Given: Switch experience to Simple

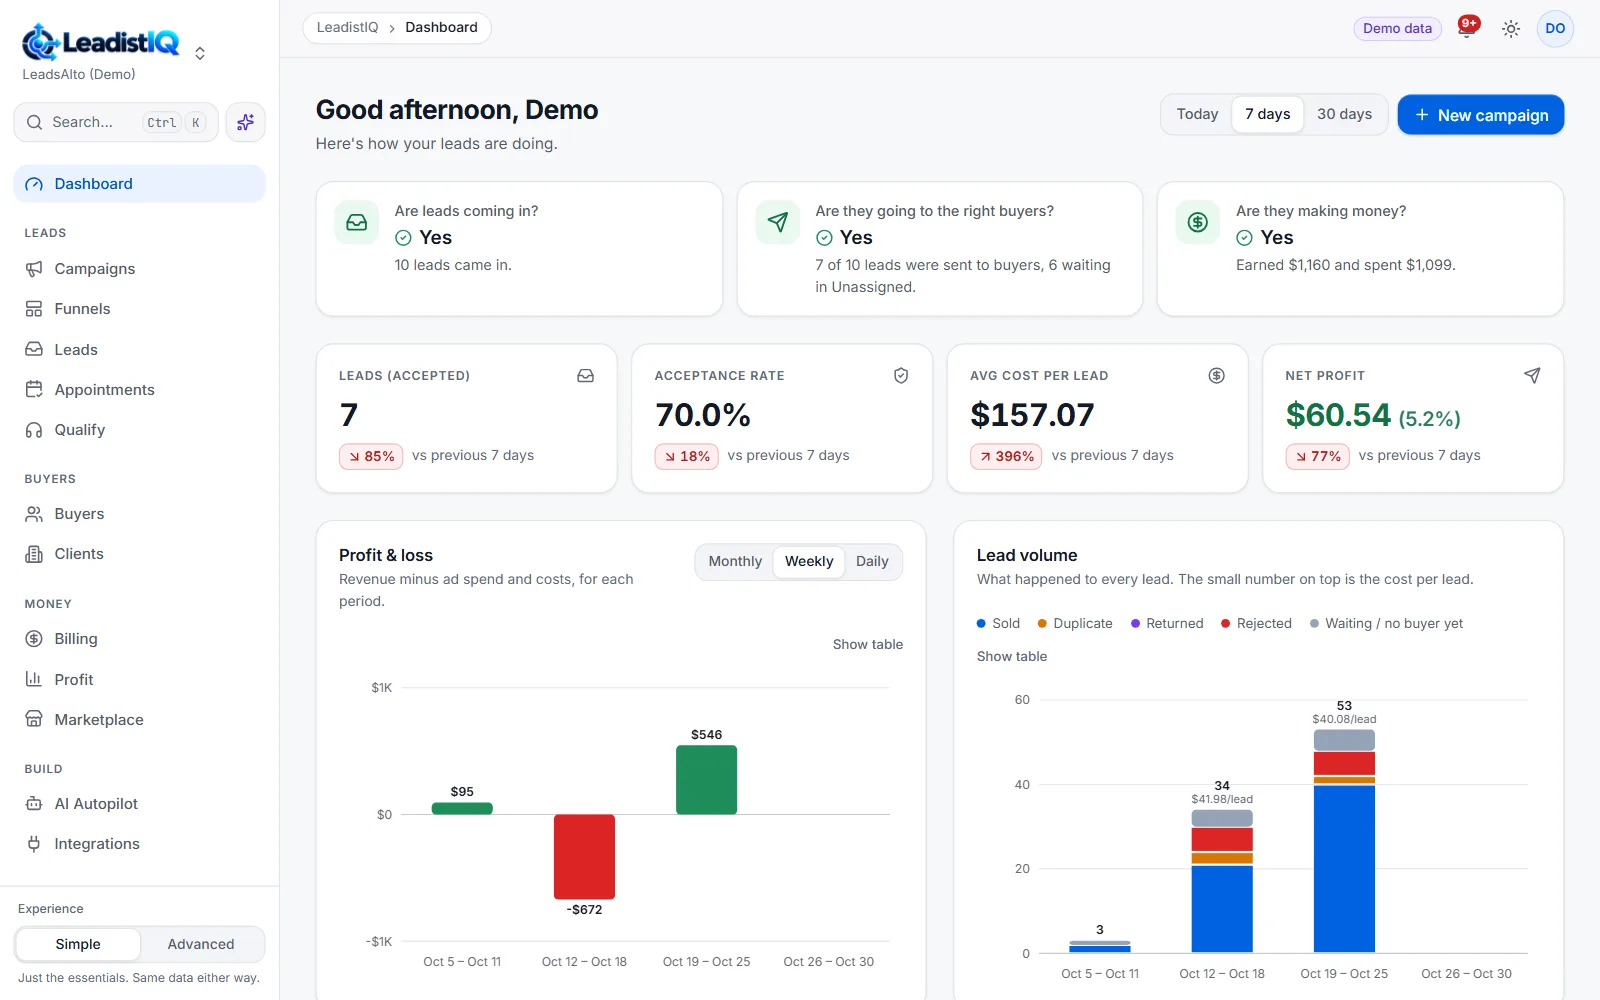Looking at the screenshot, I should (78, 944).
